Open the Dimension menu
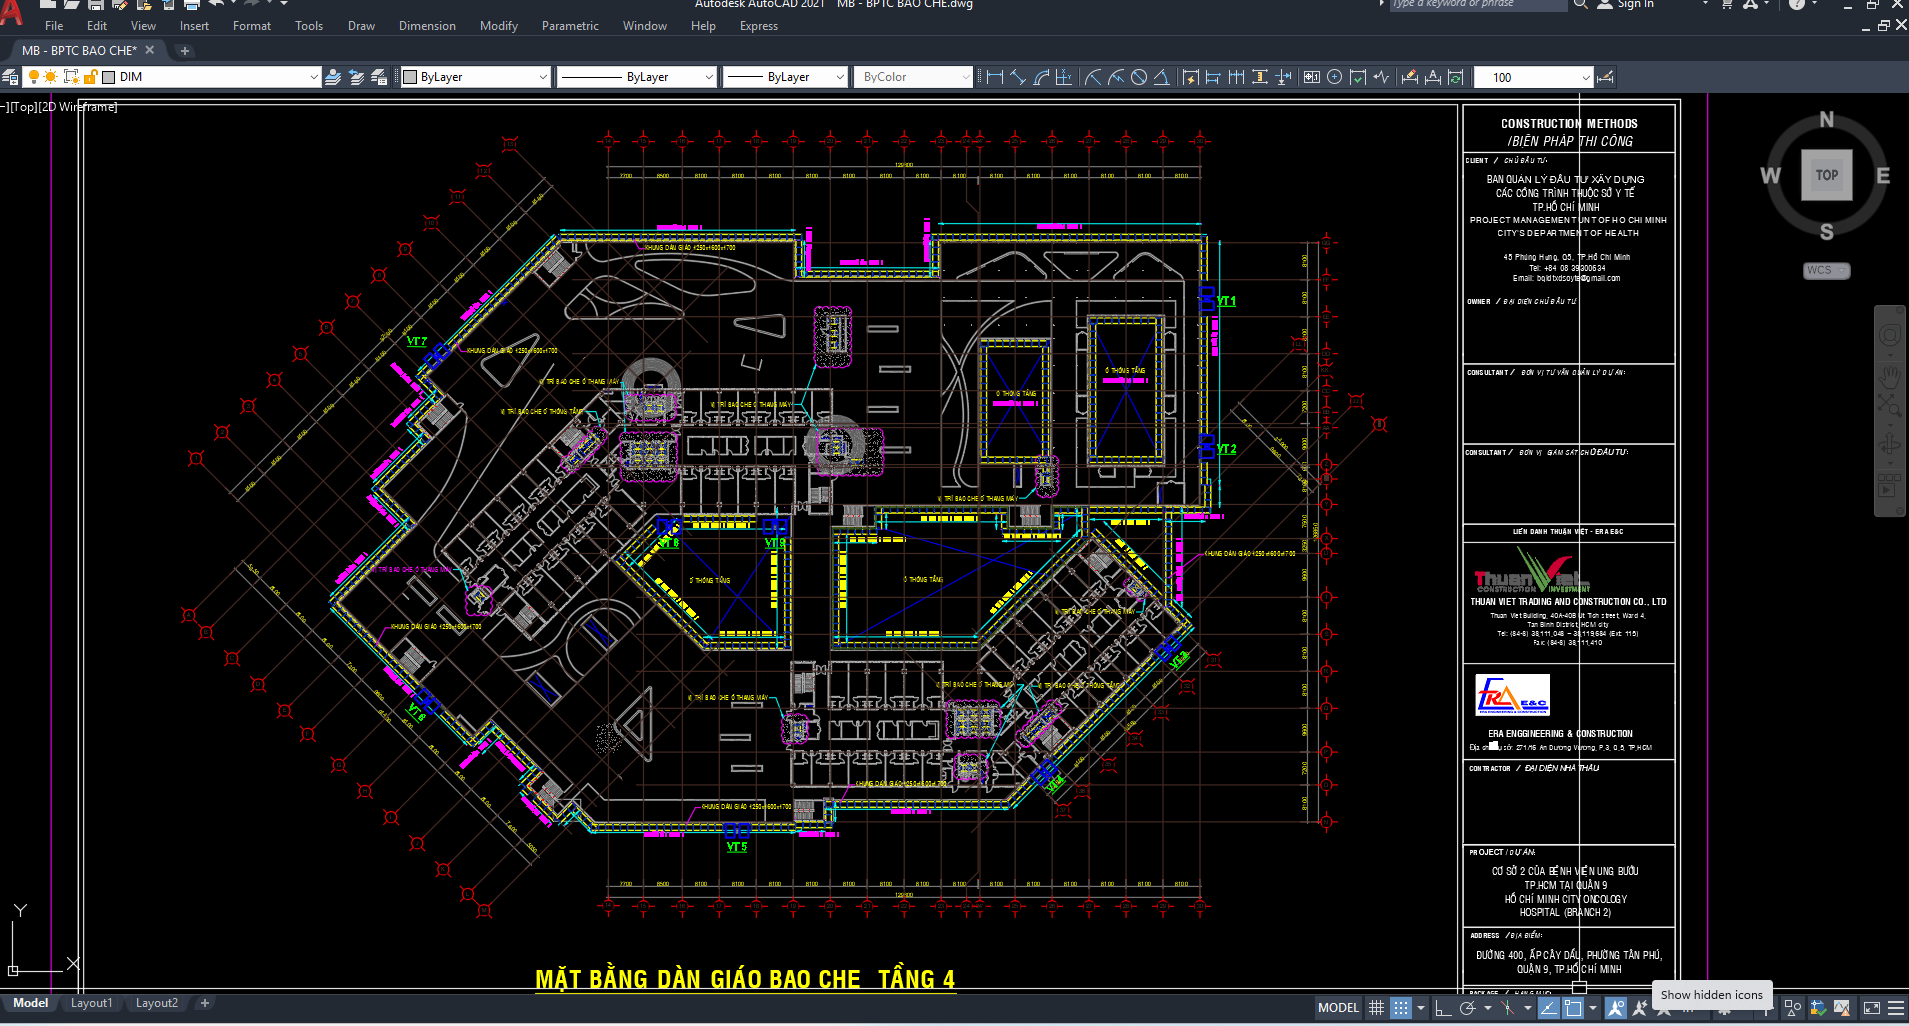This screenshot has width=1909, height=1026. pos(427,26)
